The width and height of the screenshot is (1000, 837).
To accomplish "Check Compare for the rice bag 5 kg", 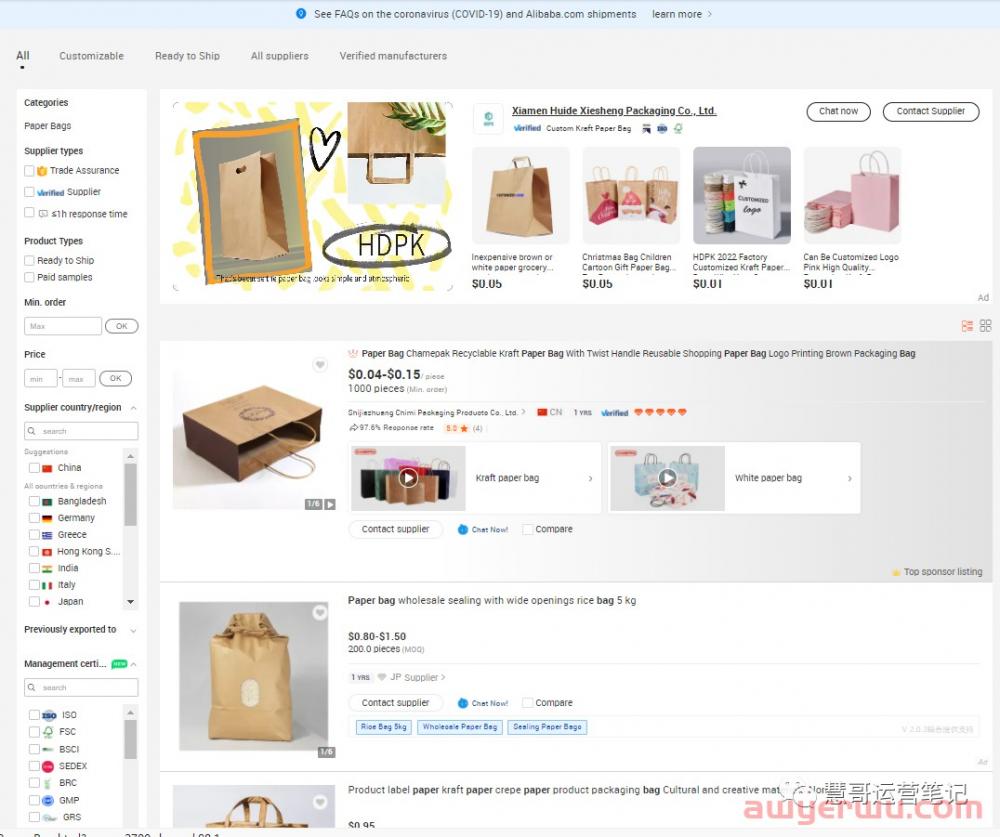I will click(x=527, y=702).
